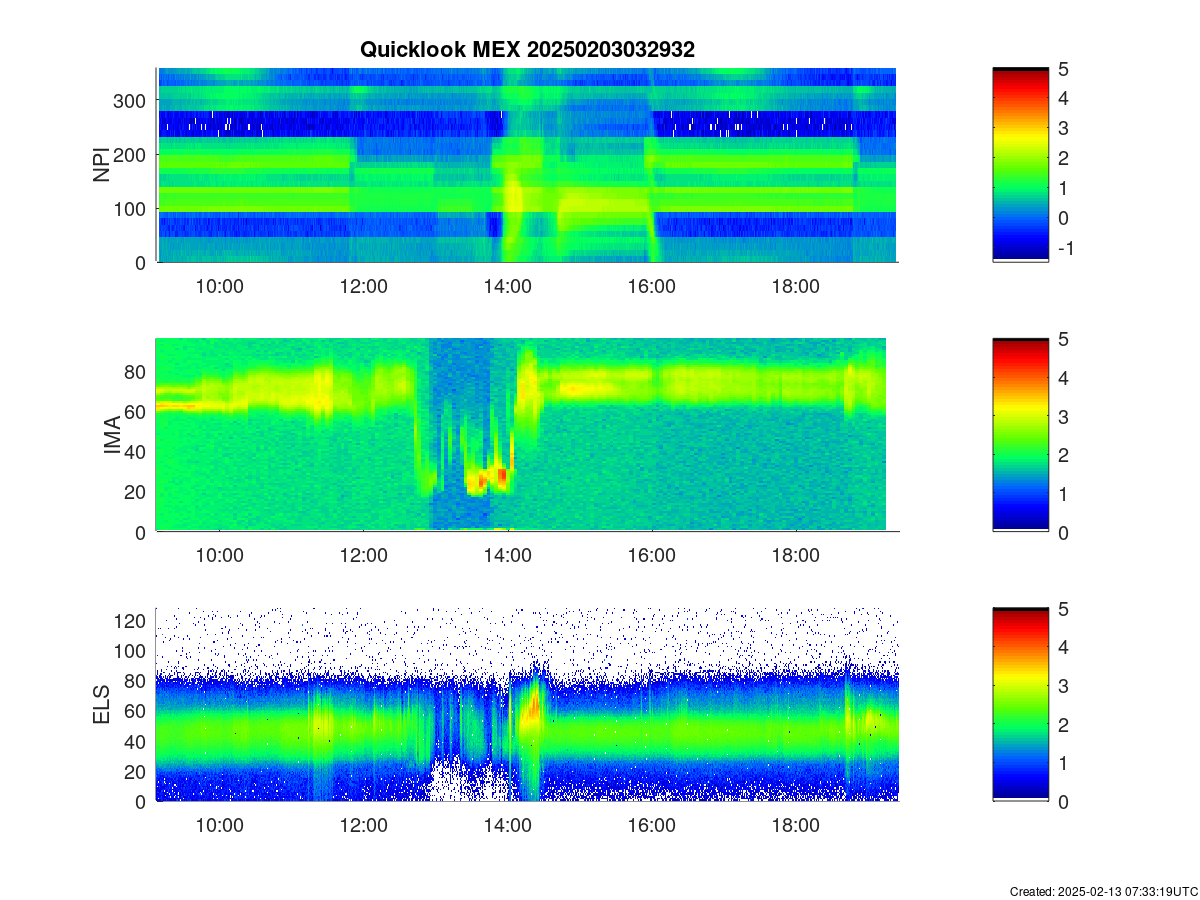Select the ELS y-axis label

point(101,705)
